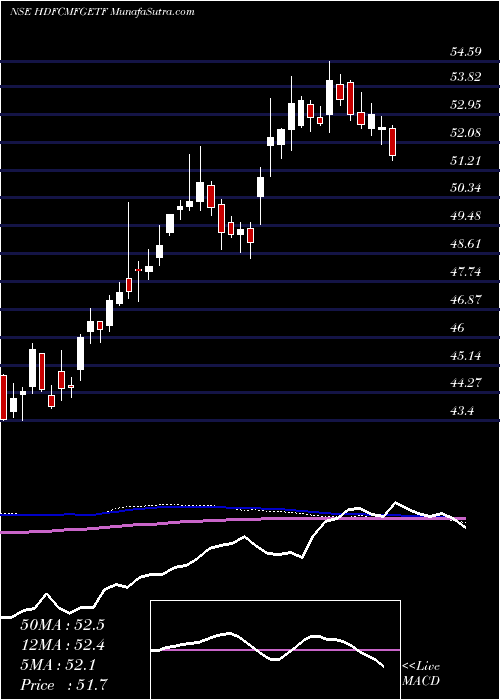Click the Price : 51.7 readout
500x700 pixels.
click(63, 685)
